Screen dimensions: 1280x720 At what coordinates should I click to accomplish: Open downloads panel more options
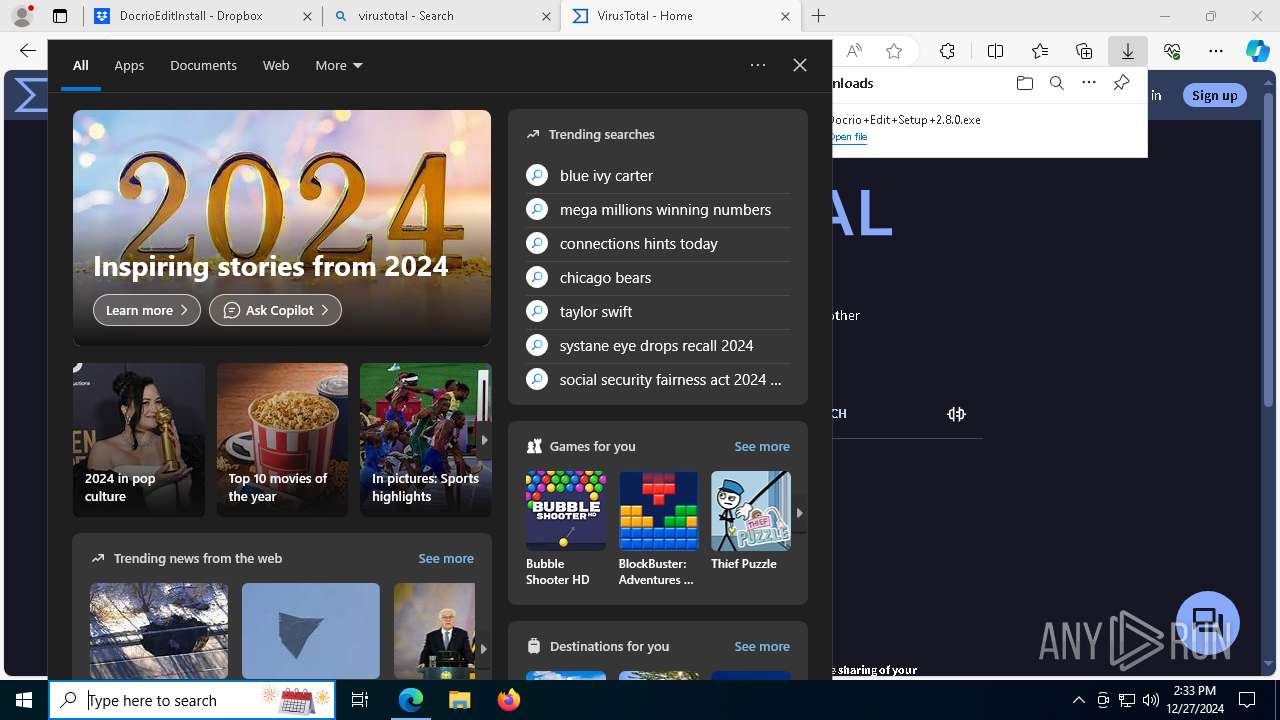[x=1089, y=83]
